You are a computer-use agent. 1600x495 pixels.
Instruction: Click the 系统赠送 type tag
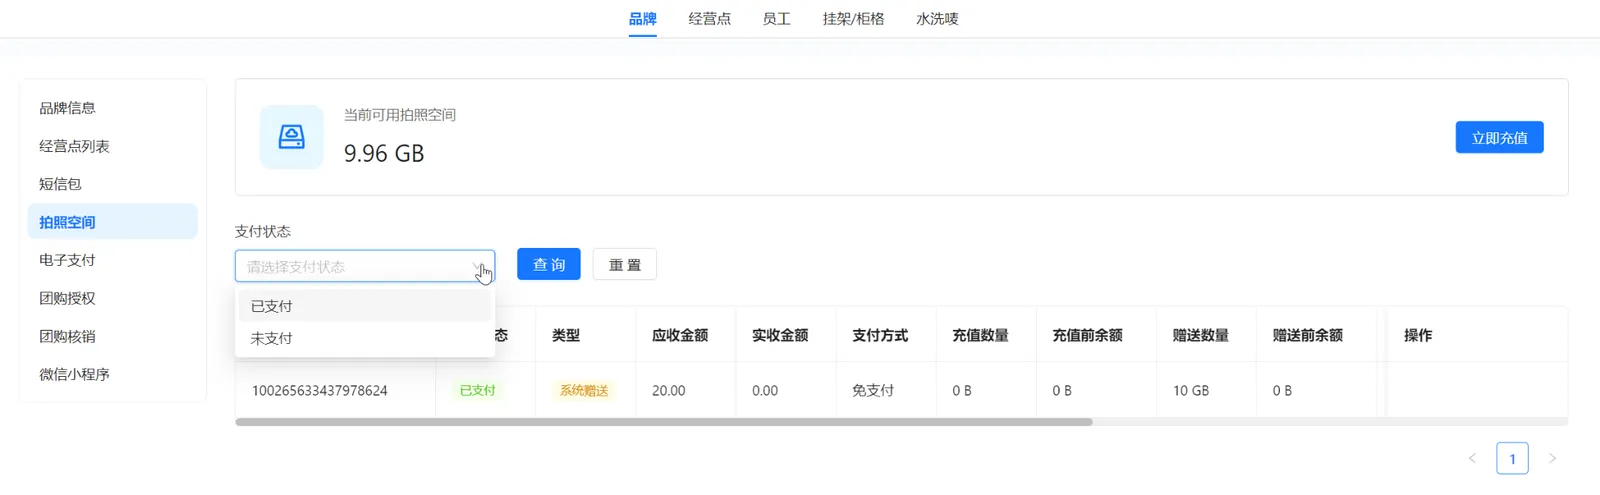(x=584, y=390)
